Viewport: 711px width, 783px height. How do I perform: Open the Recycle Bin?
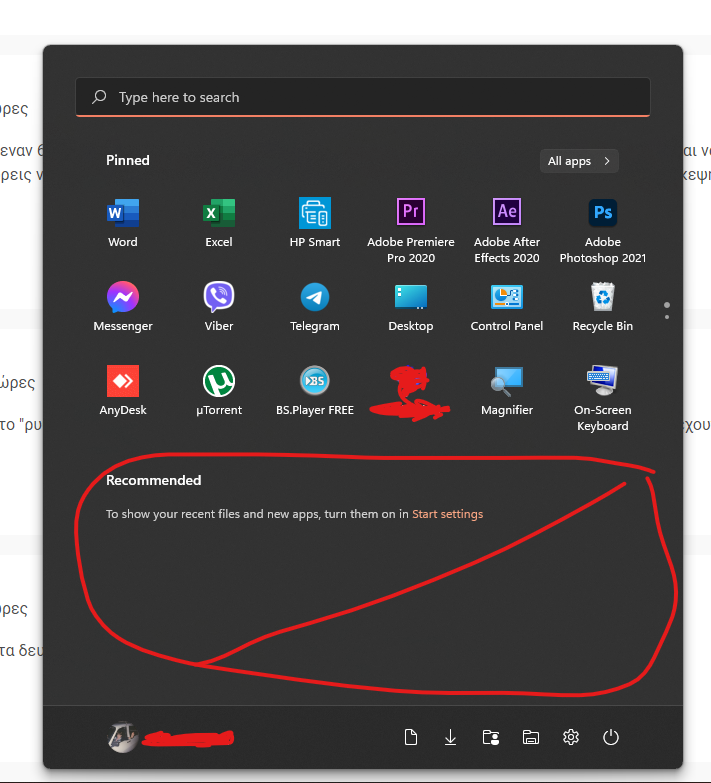(603, 307)
